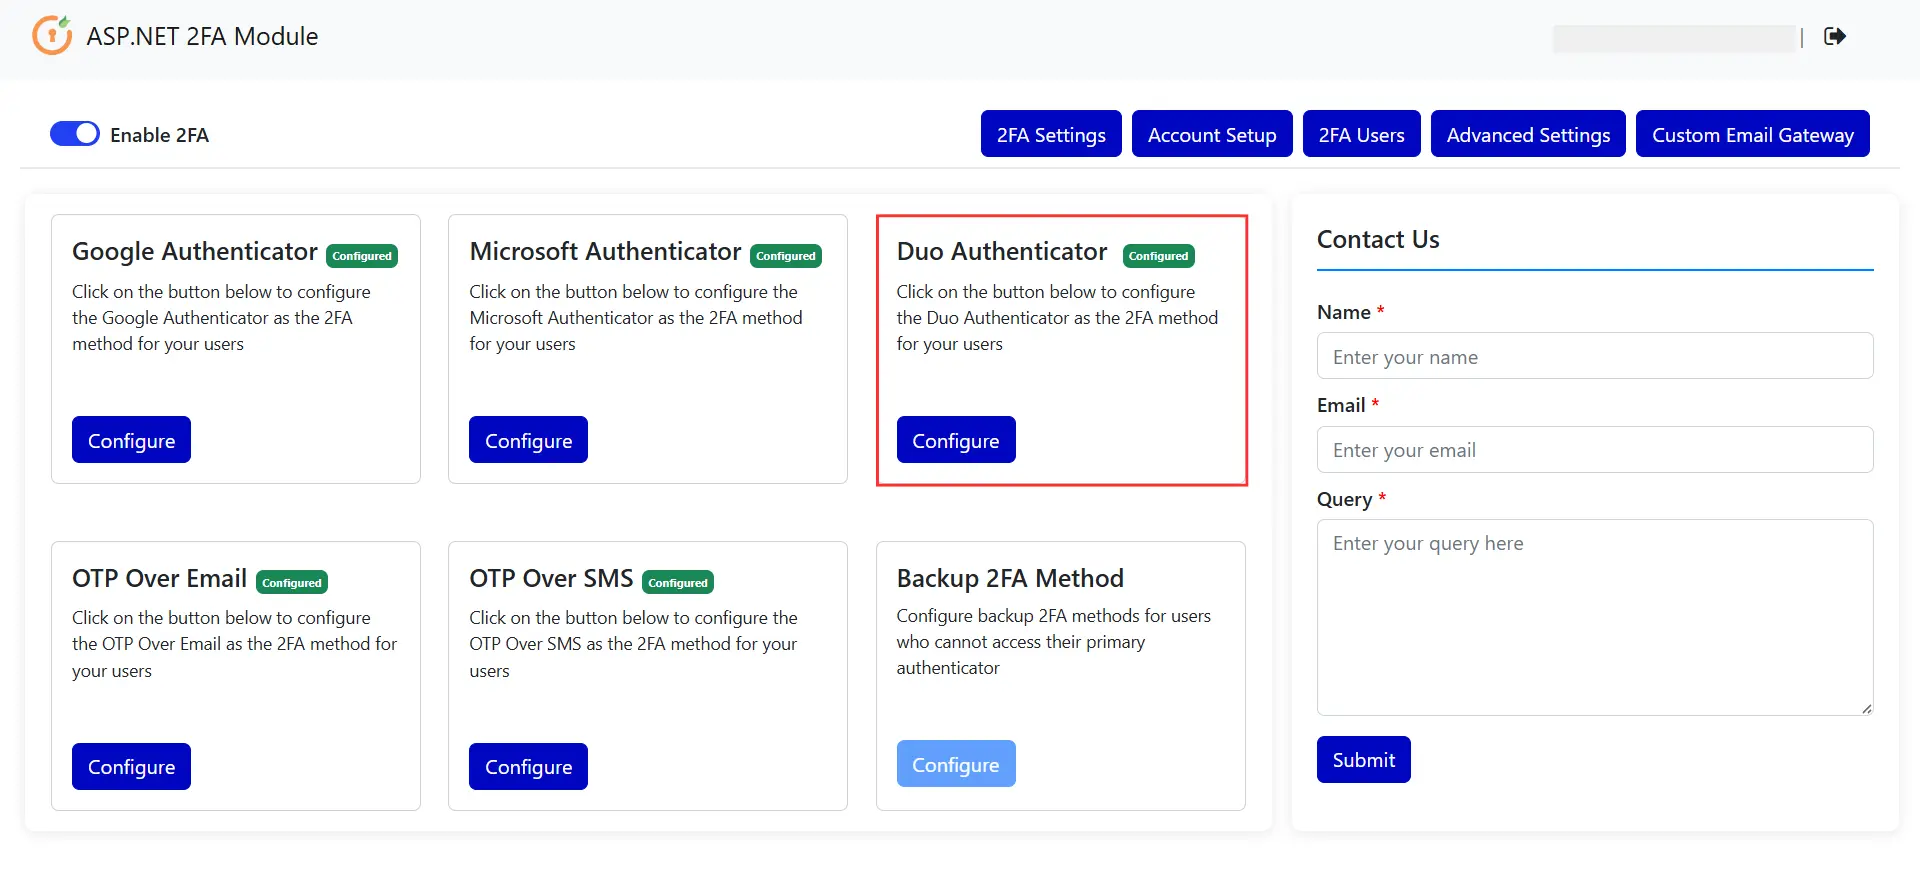Screen dimensions: 1920x879
Task: Open the Advanced Settings tab
Action: [1528, 134]
